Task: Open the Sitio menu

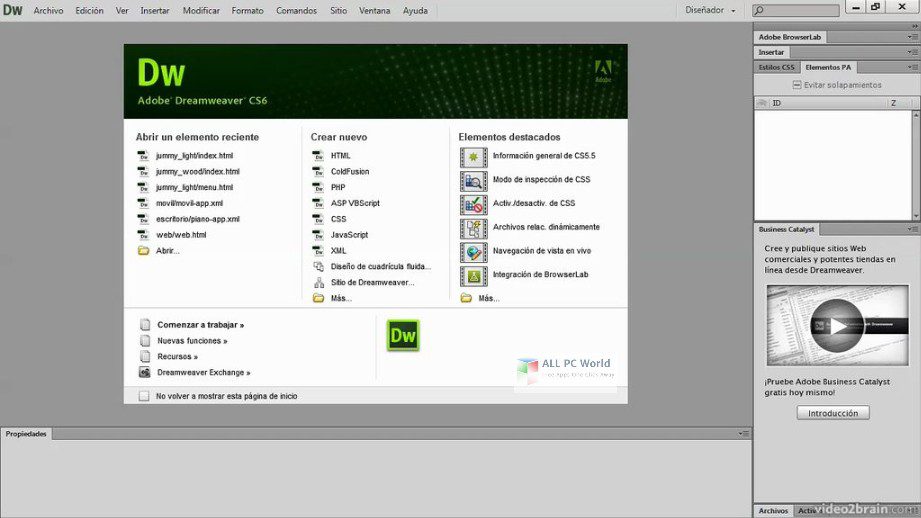Action: tap(338, 11)
